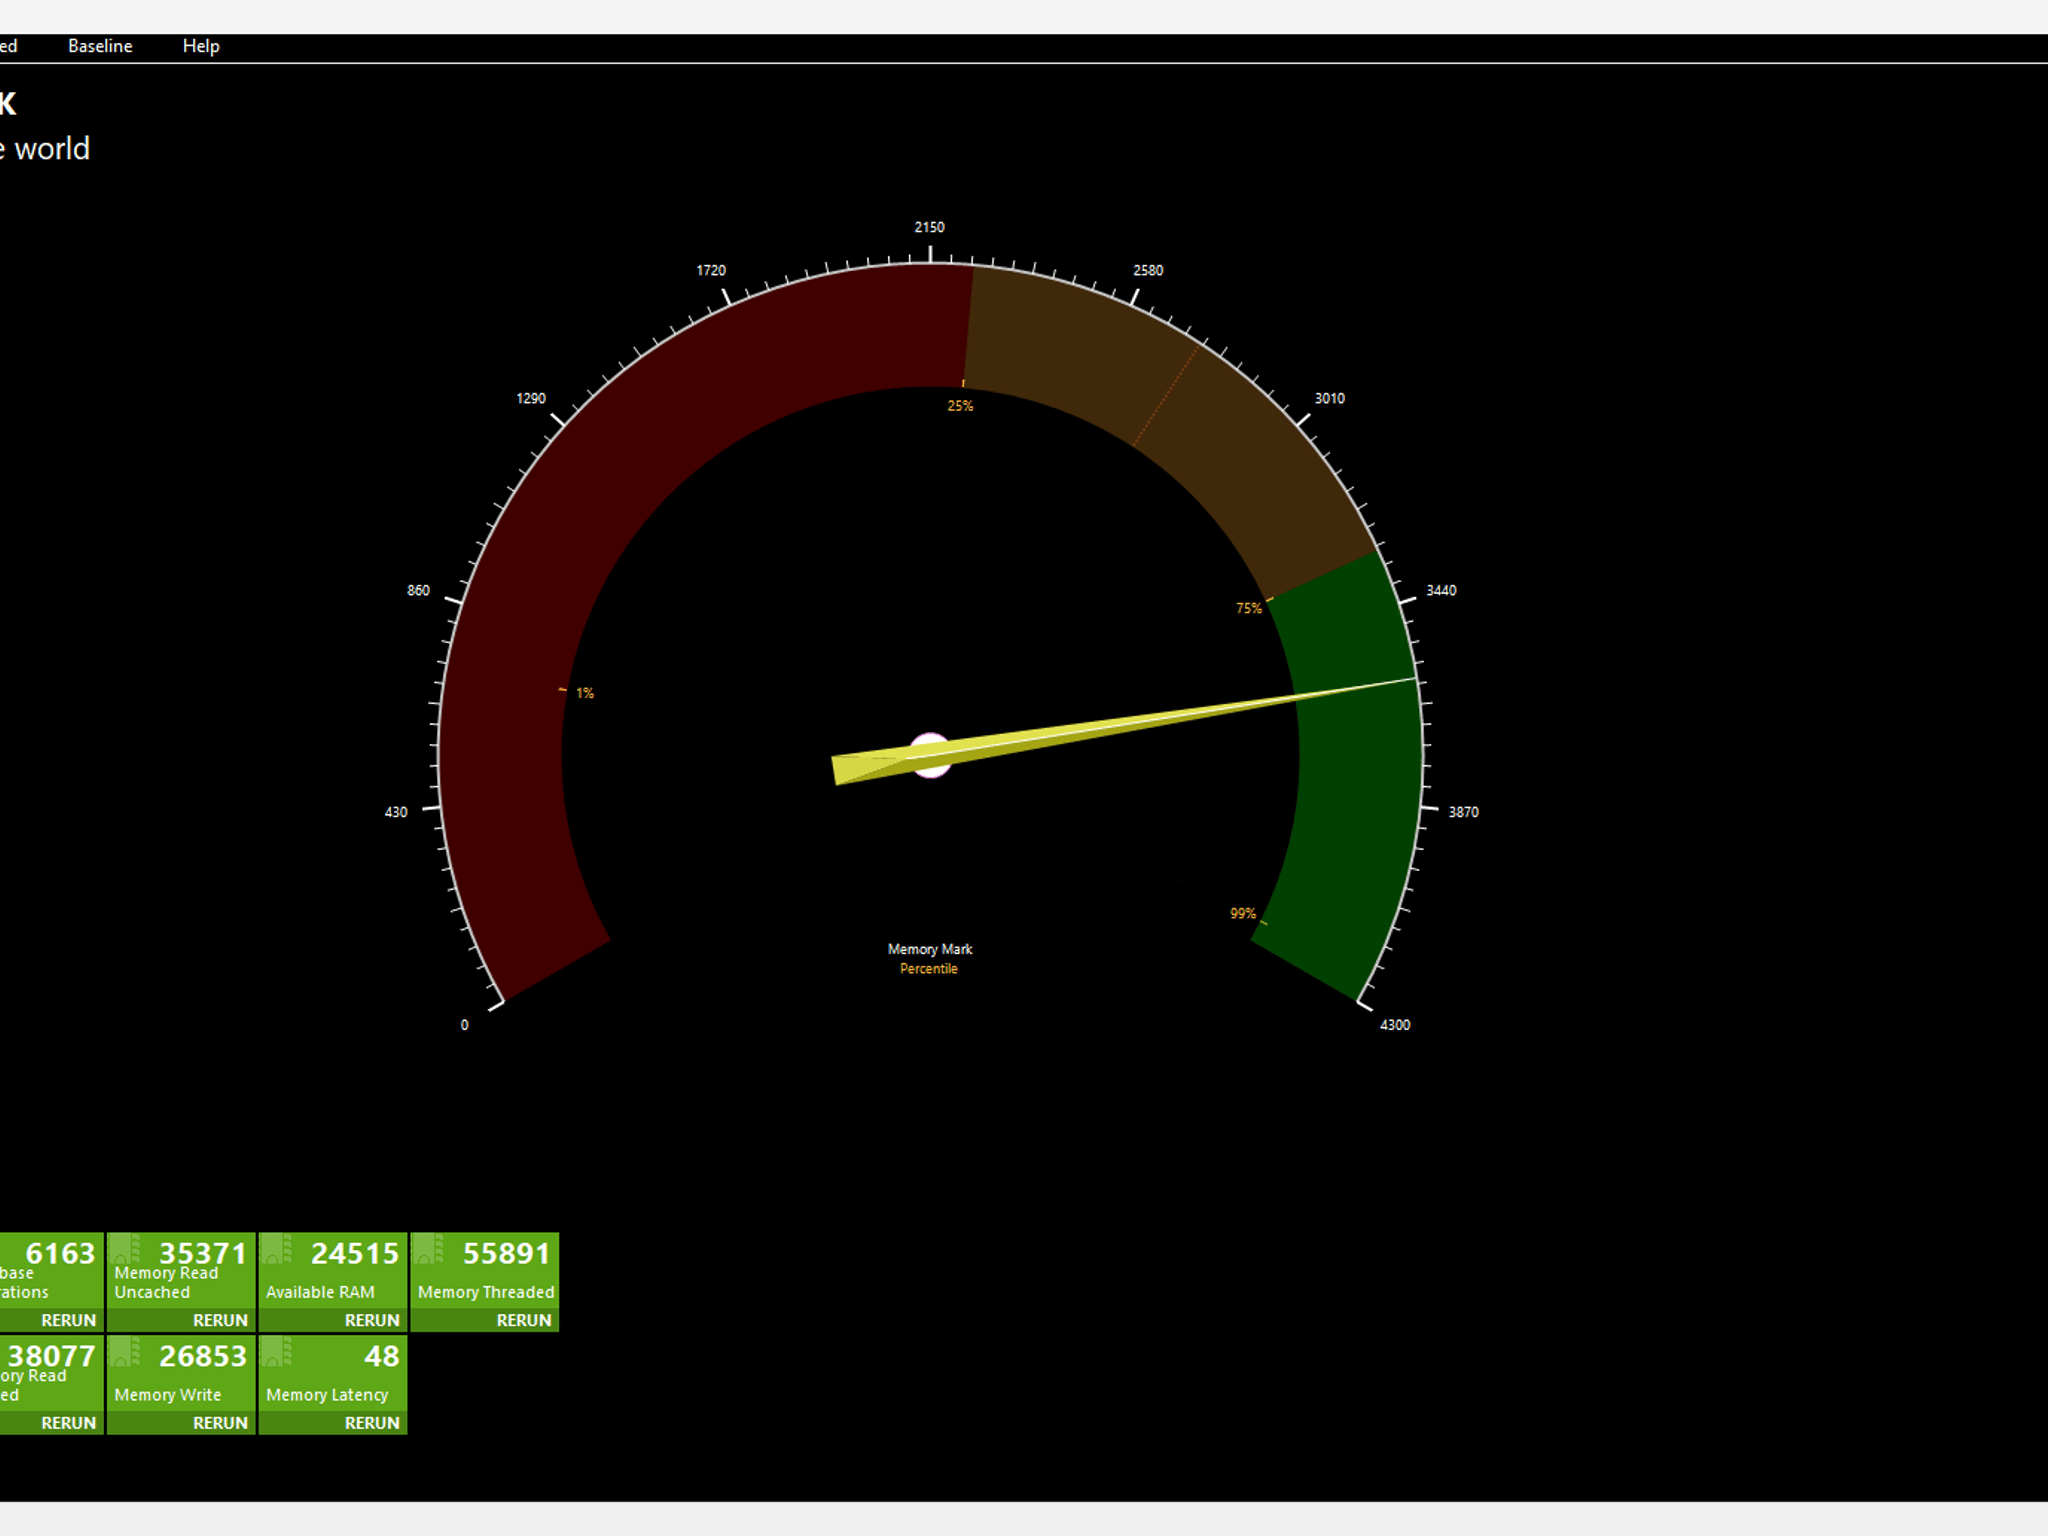Select the 48 latency score value
The image size is (2048, 1536).
[382, 1356]
